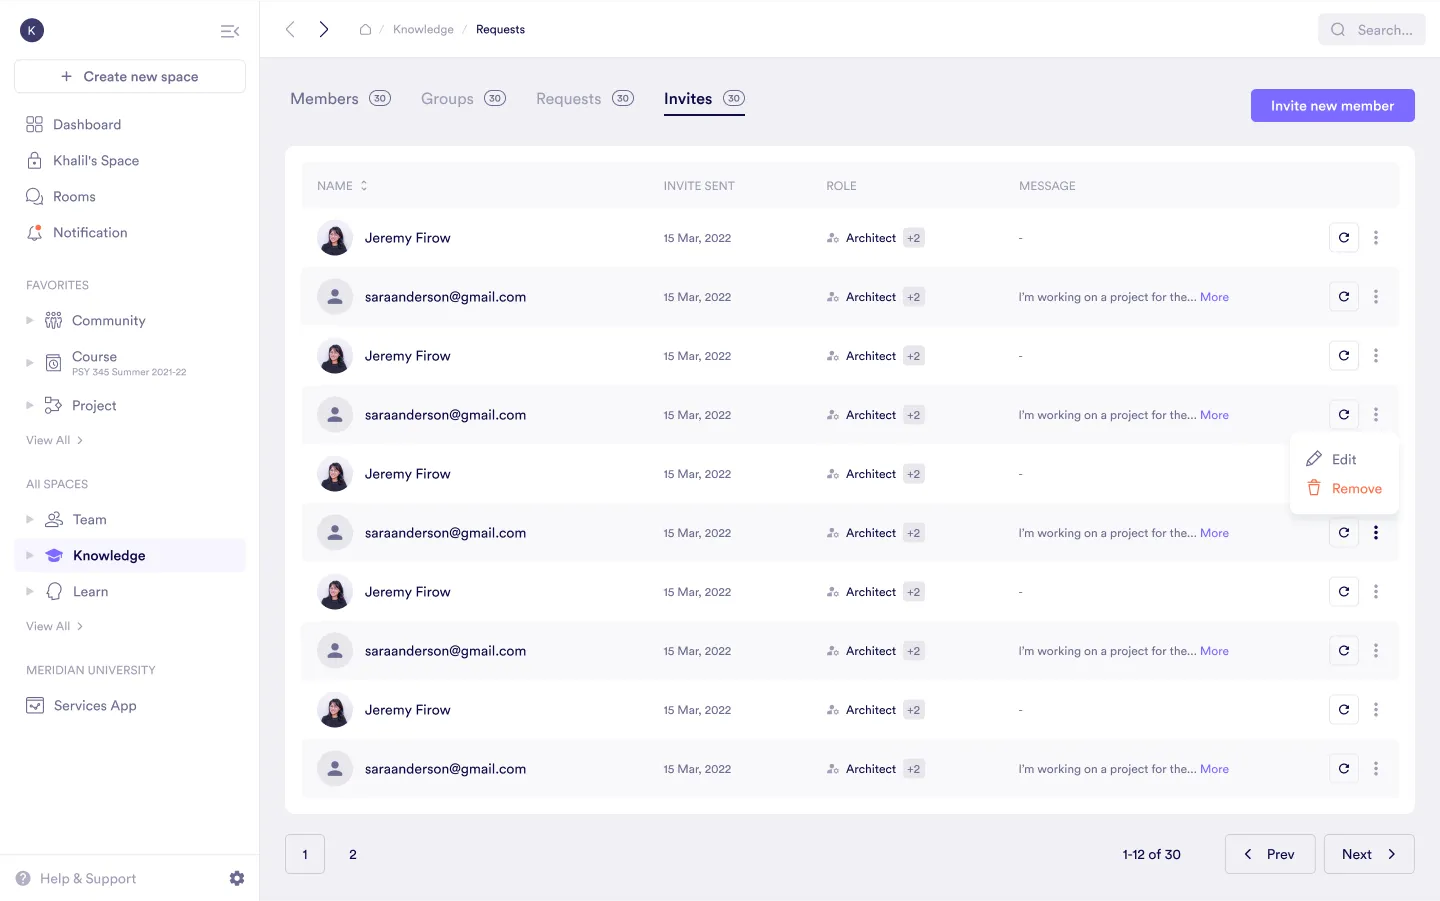Click Invite new member
The height and width of the screenshot is (901, 1440).
click(1332, 105)
